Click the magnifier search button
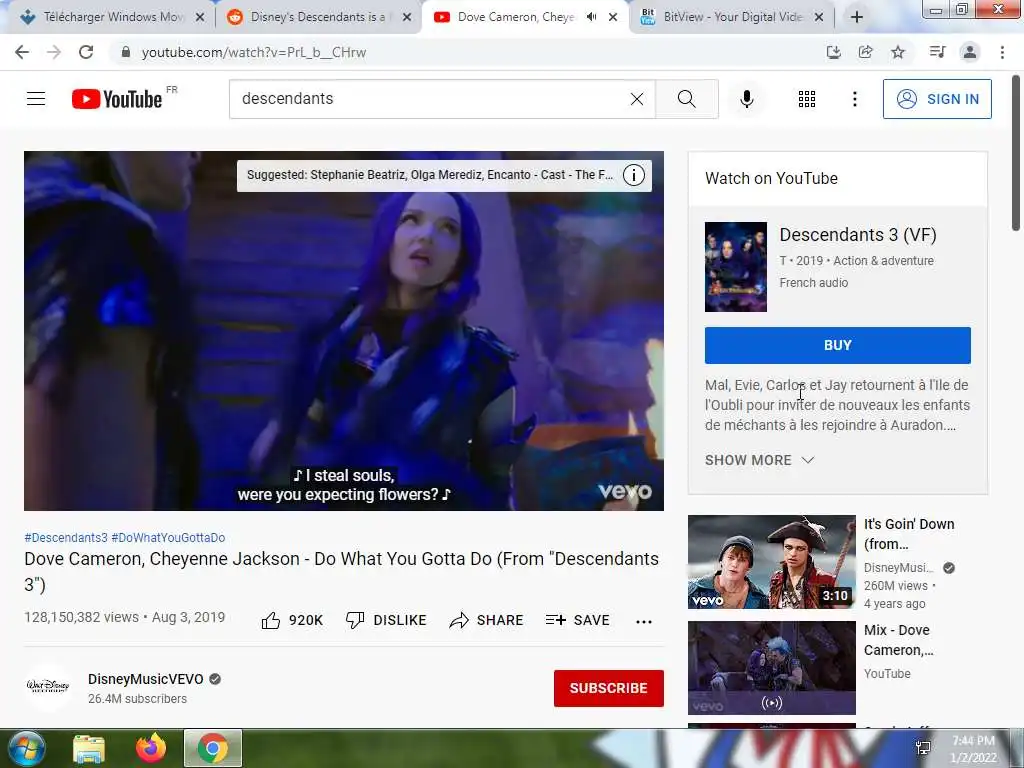 point(686,99)
